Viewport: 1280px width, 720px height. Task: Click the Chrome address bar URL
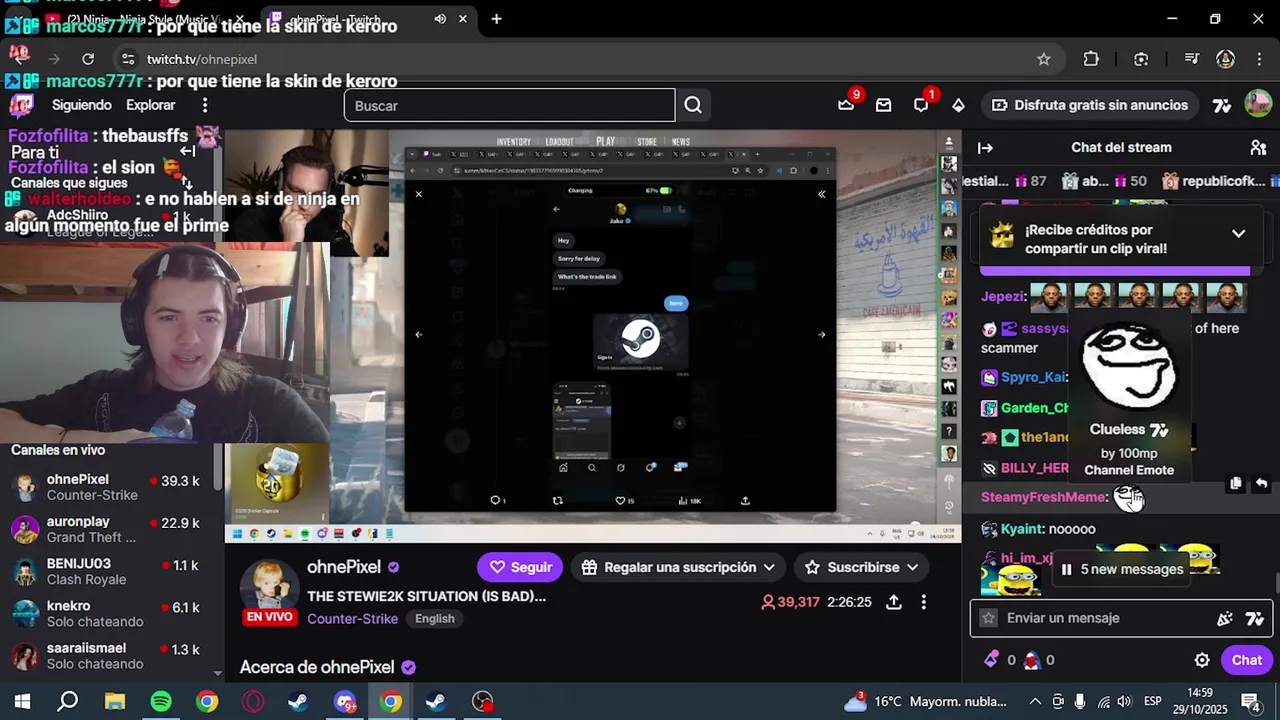coord(202,59)
